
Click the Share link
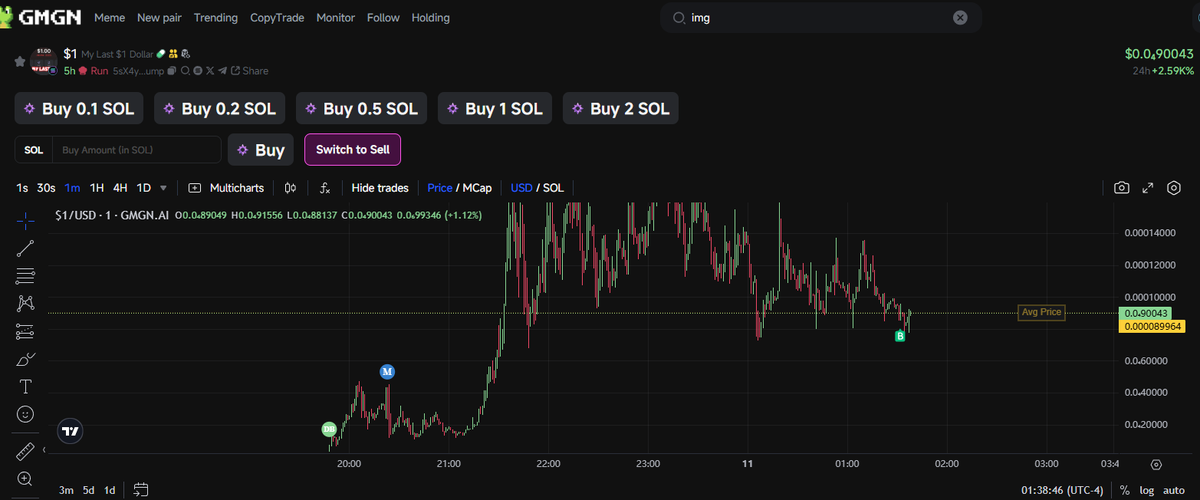click(250, 71)
